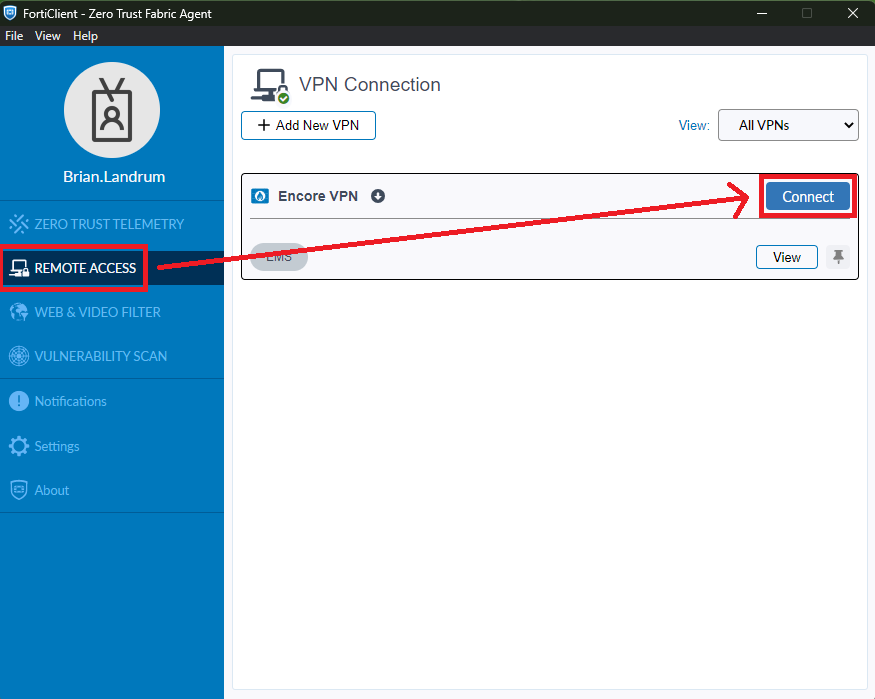Viewport: 875px width, 699px height.
Task: Click the Add New VPN button
Action: (309, 126)
